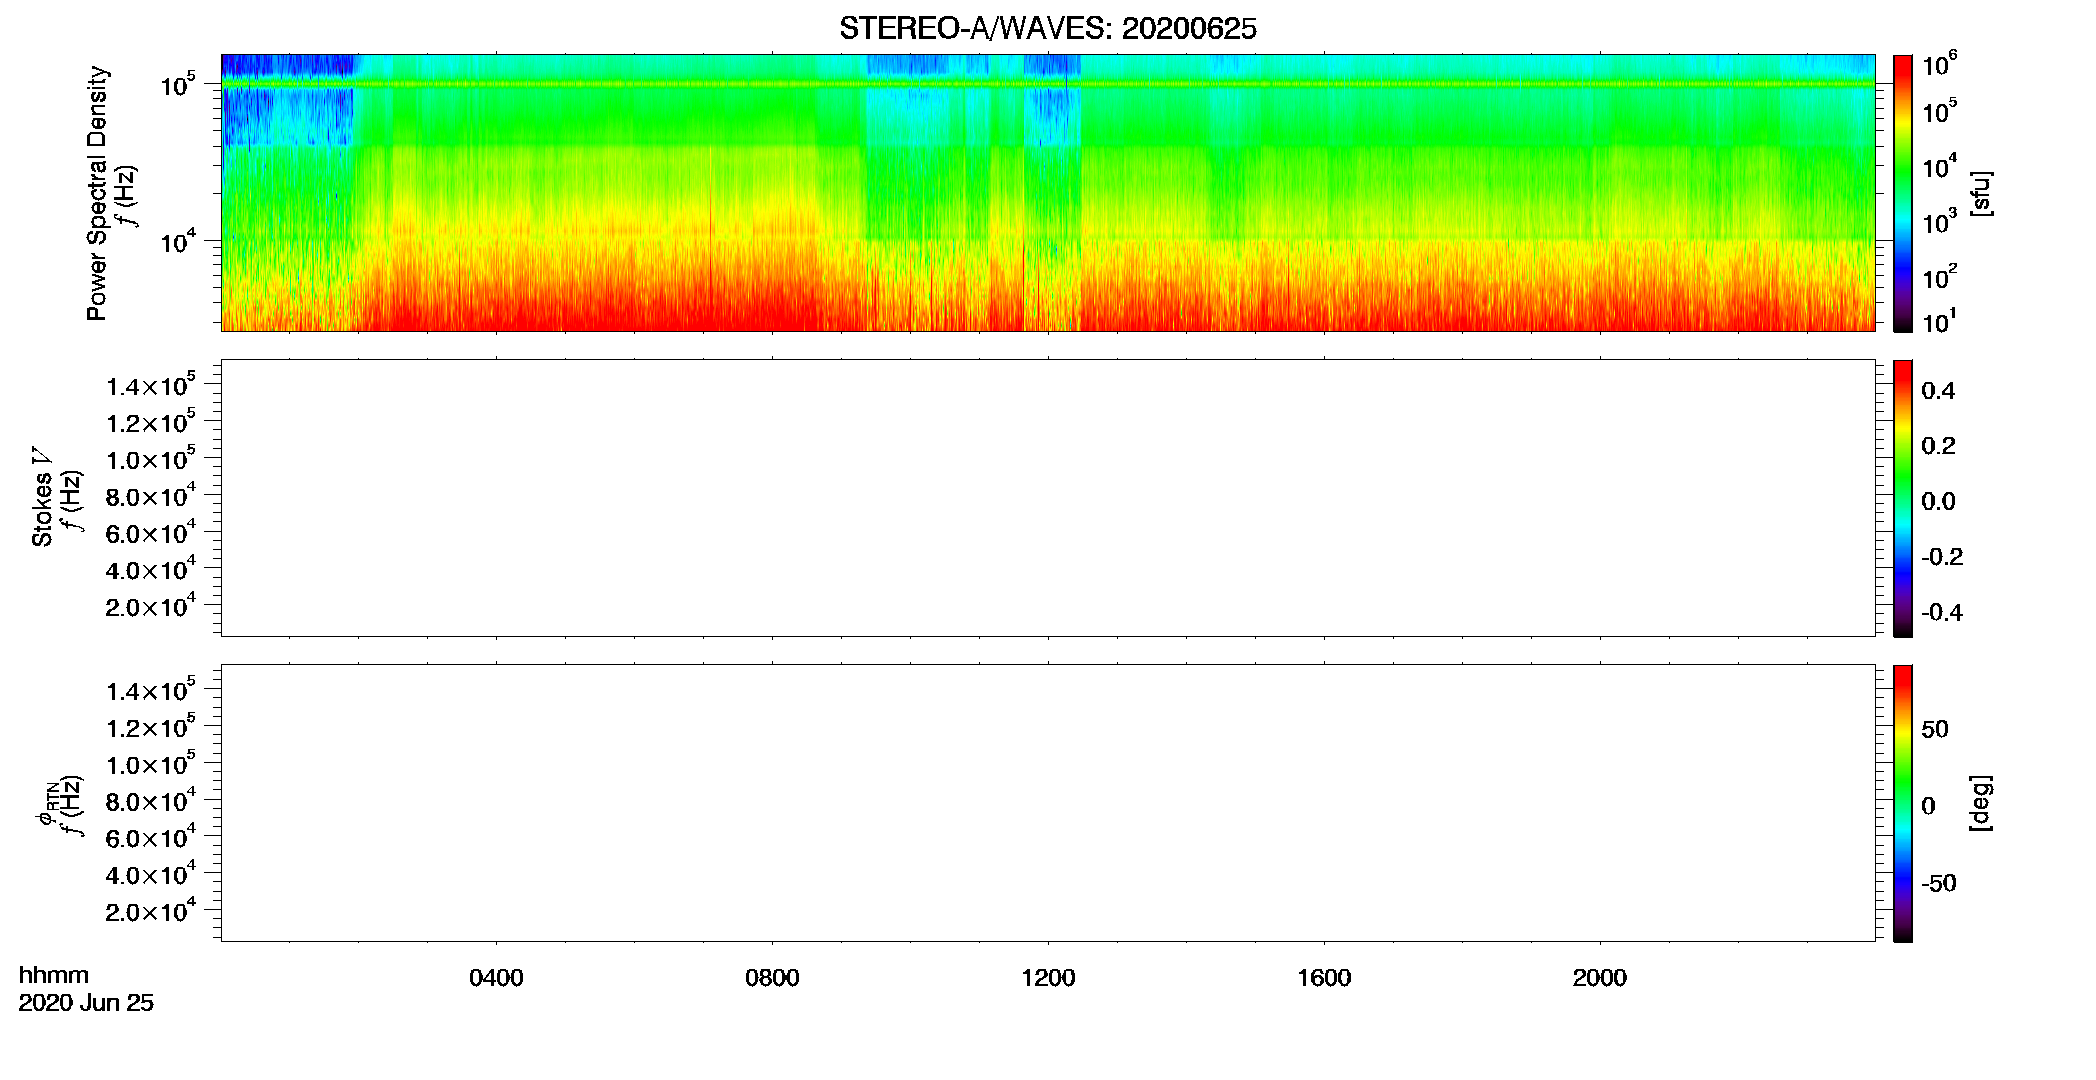Click the 0.4 label on Stokes colorbar
This screenshot has width=2096, height=1080.
point(1938,391)
